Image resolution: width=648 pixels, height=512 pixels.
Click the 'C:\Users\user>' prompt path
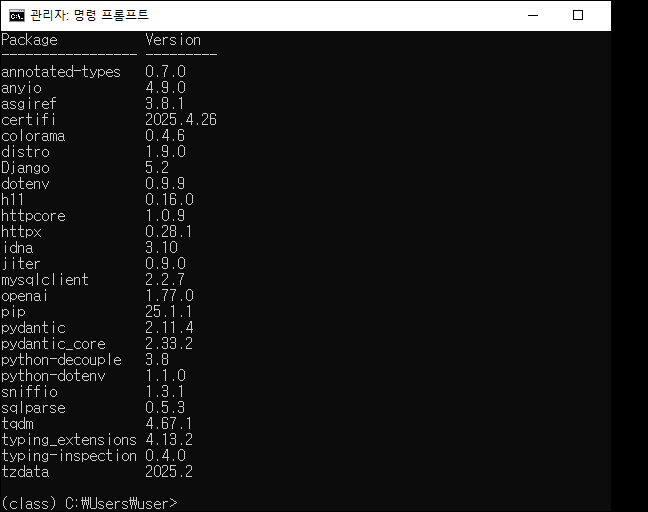(121, 504)
